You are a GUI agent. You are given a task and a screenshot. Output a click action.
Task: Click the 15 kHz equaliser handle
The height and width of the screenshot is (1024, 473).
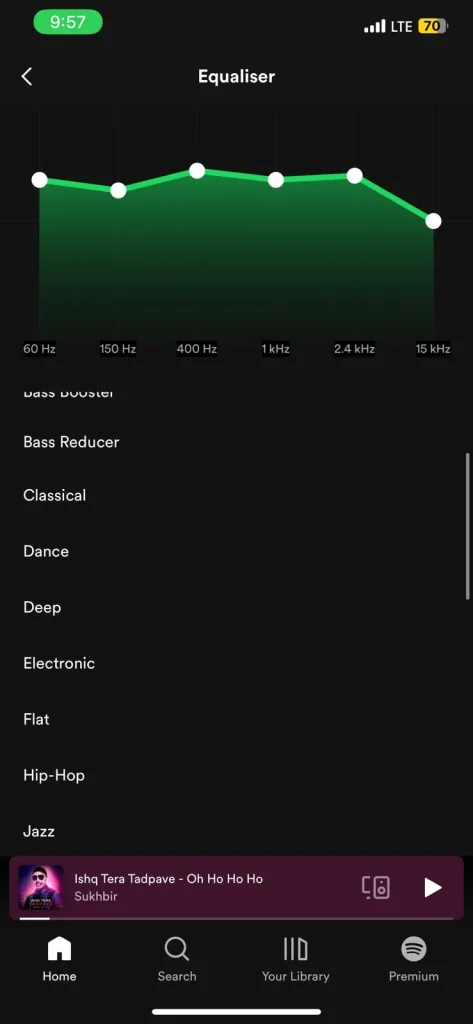coord(433,221)
